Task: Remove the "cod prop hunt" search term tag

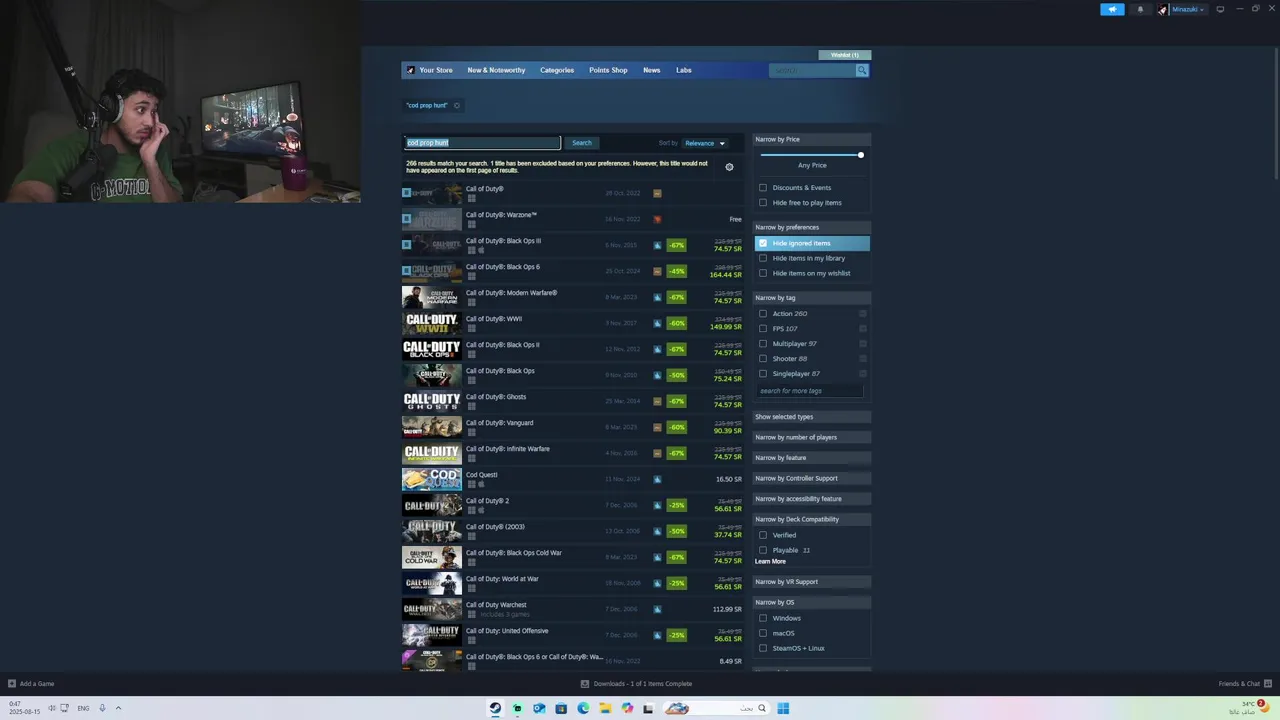Action: click(457, 105)
